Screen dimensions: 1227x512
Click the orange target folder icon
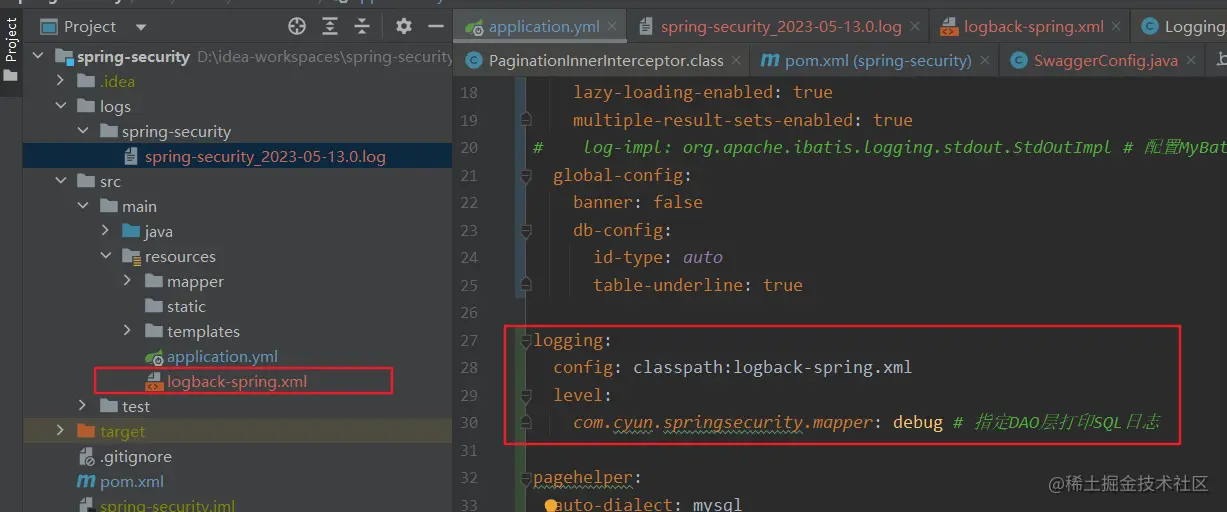(x=87, y=432)
